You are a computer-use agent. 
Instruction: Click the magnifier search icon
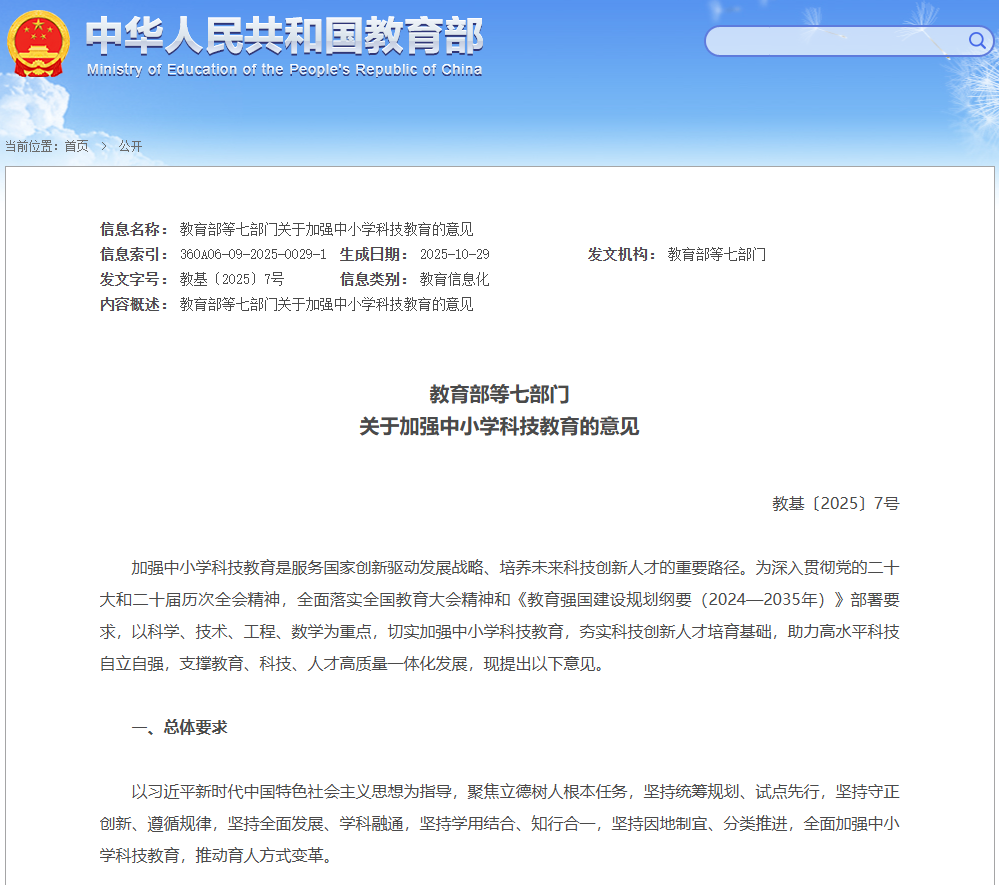point(976,41)
